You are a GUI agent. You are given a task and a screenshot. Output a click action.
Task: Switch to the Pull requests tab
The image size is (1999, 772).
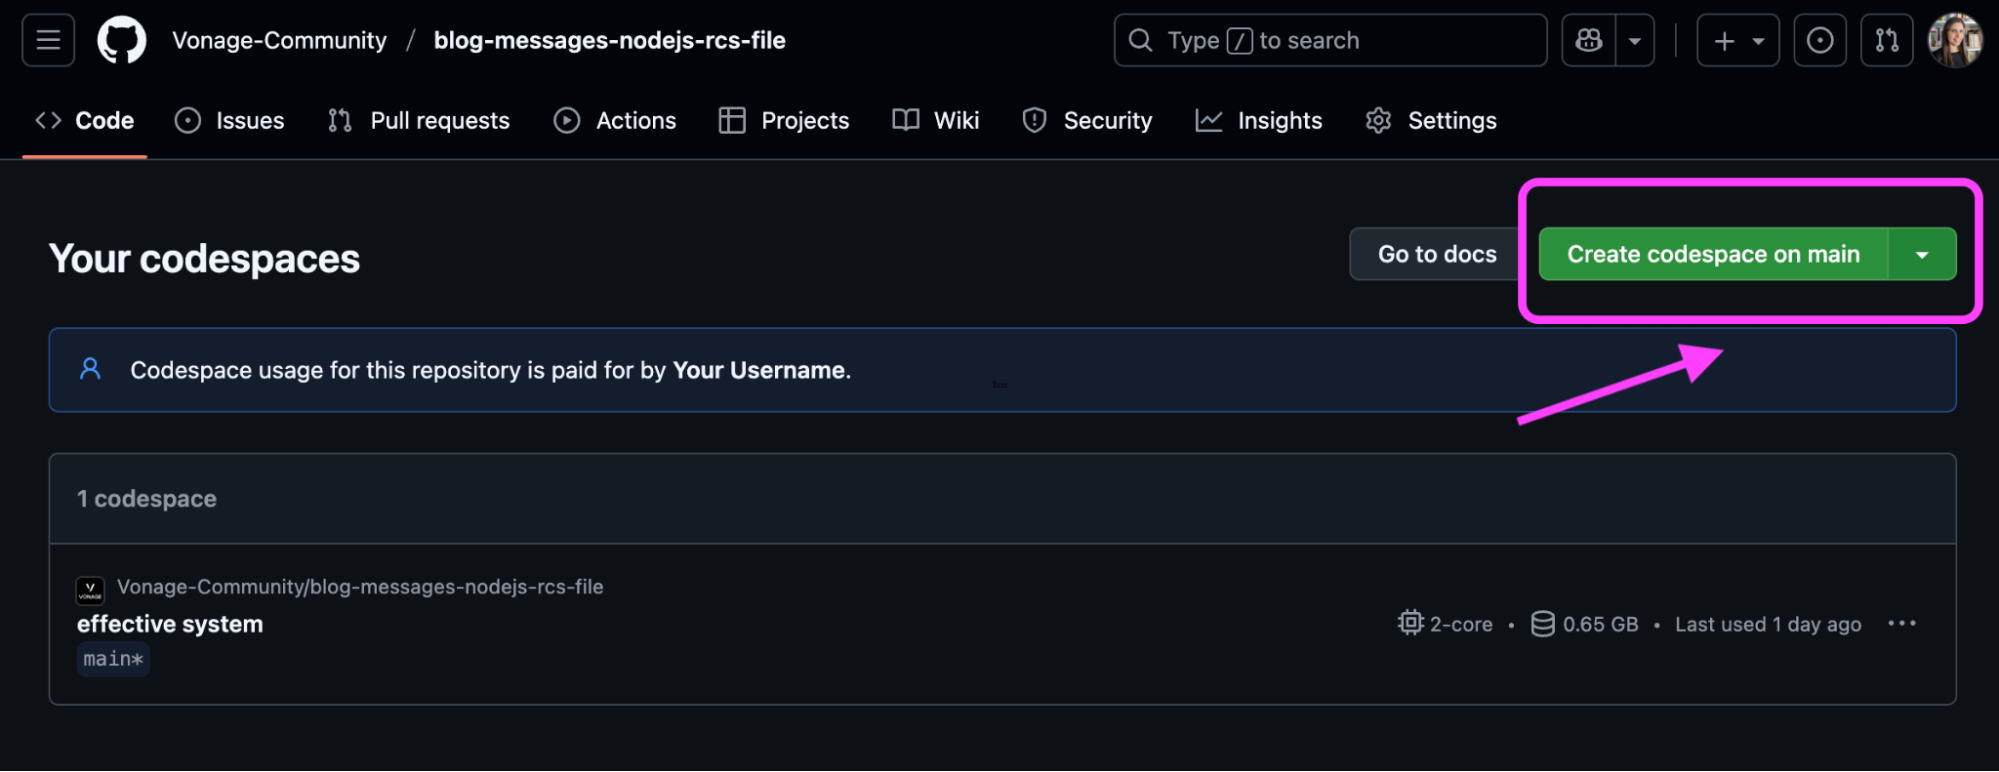tap(419, 120)
